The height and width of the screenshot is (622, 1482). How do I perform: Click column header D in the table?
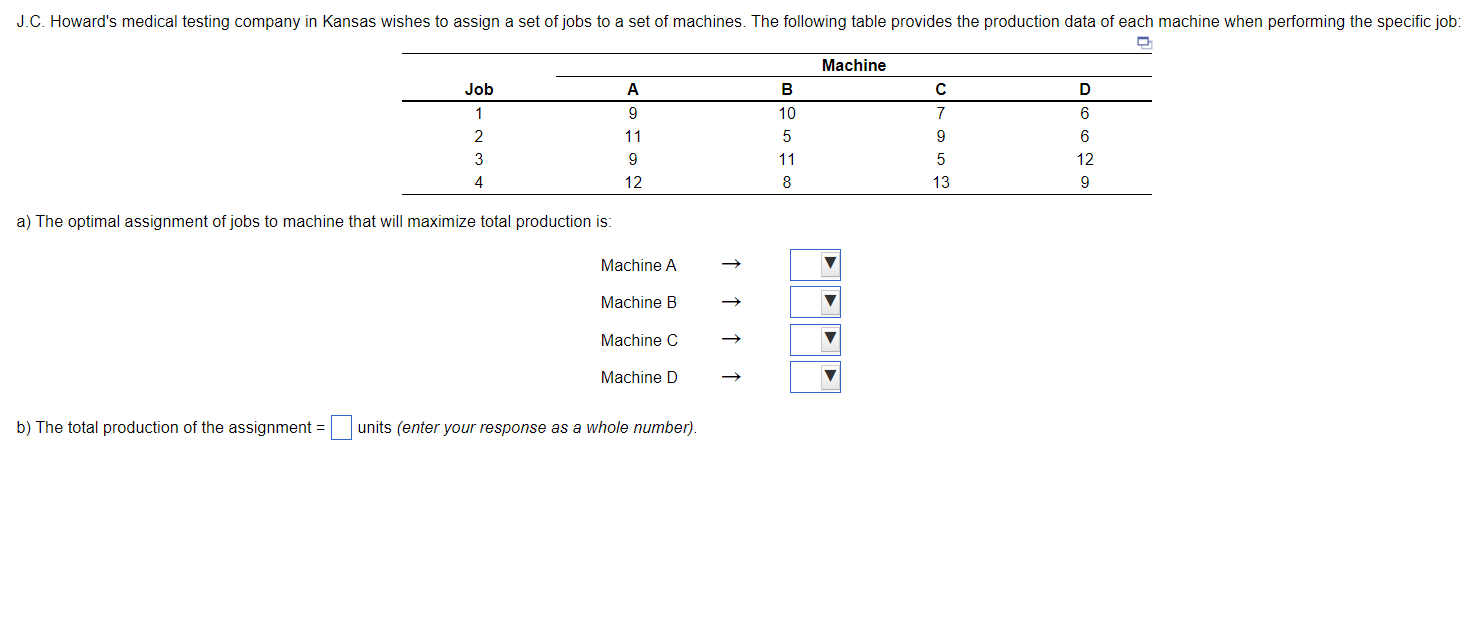(x=1085, y=89)
